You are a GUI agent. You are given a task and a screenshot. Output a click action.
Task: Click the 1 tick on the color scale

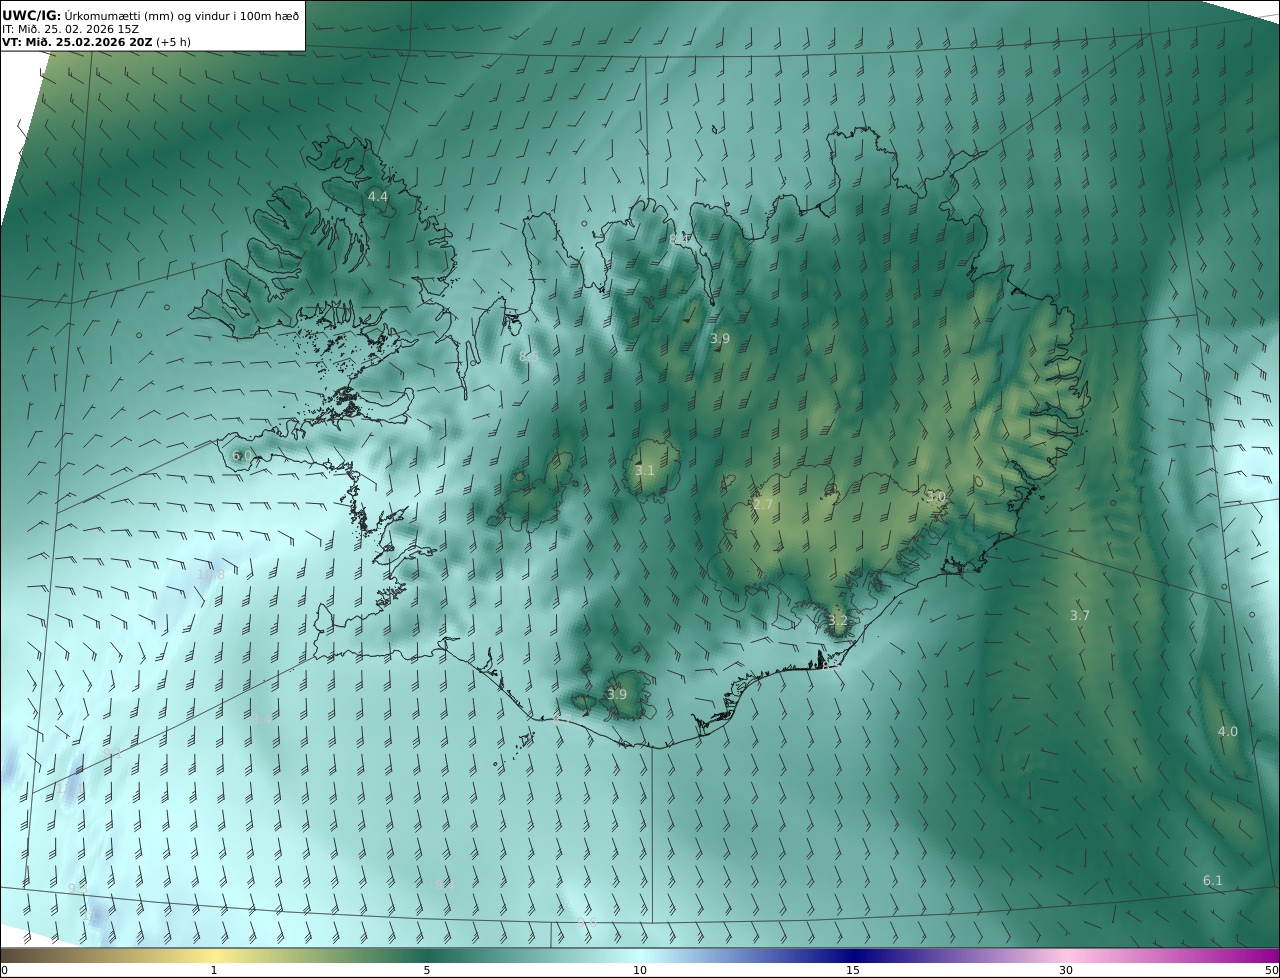point(214,970)
